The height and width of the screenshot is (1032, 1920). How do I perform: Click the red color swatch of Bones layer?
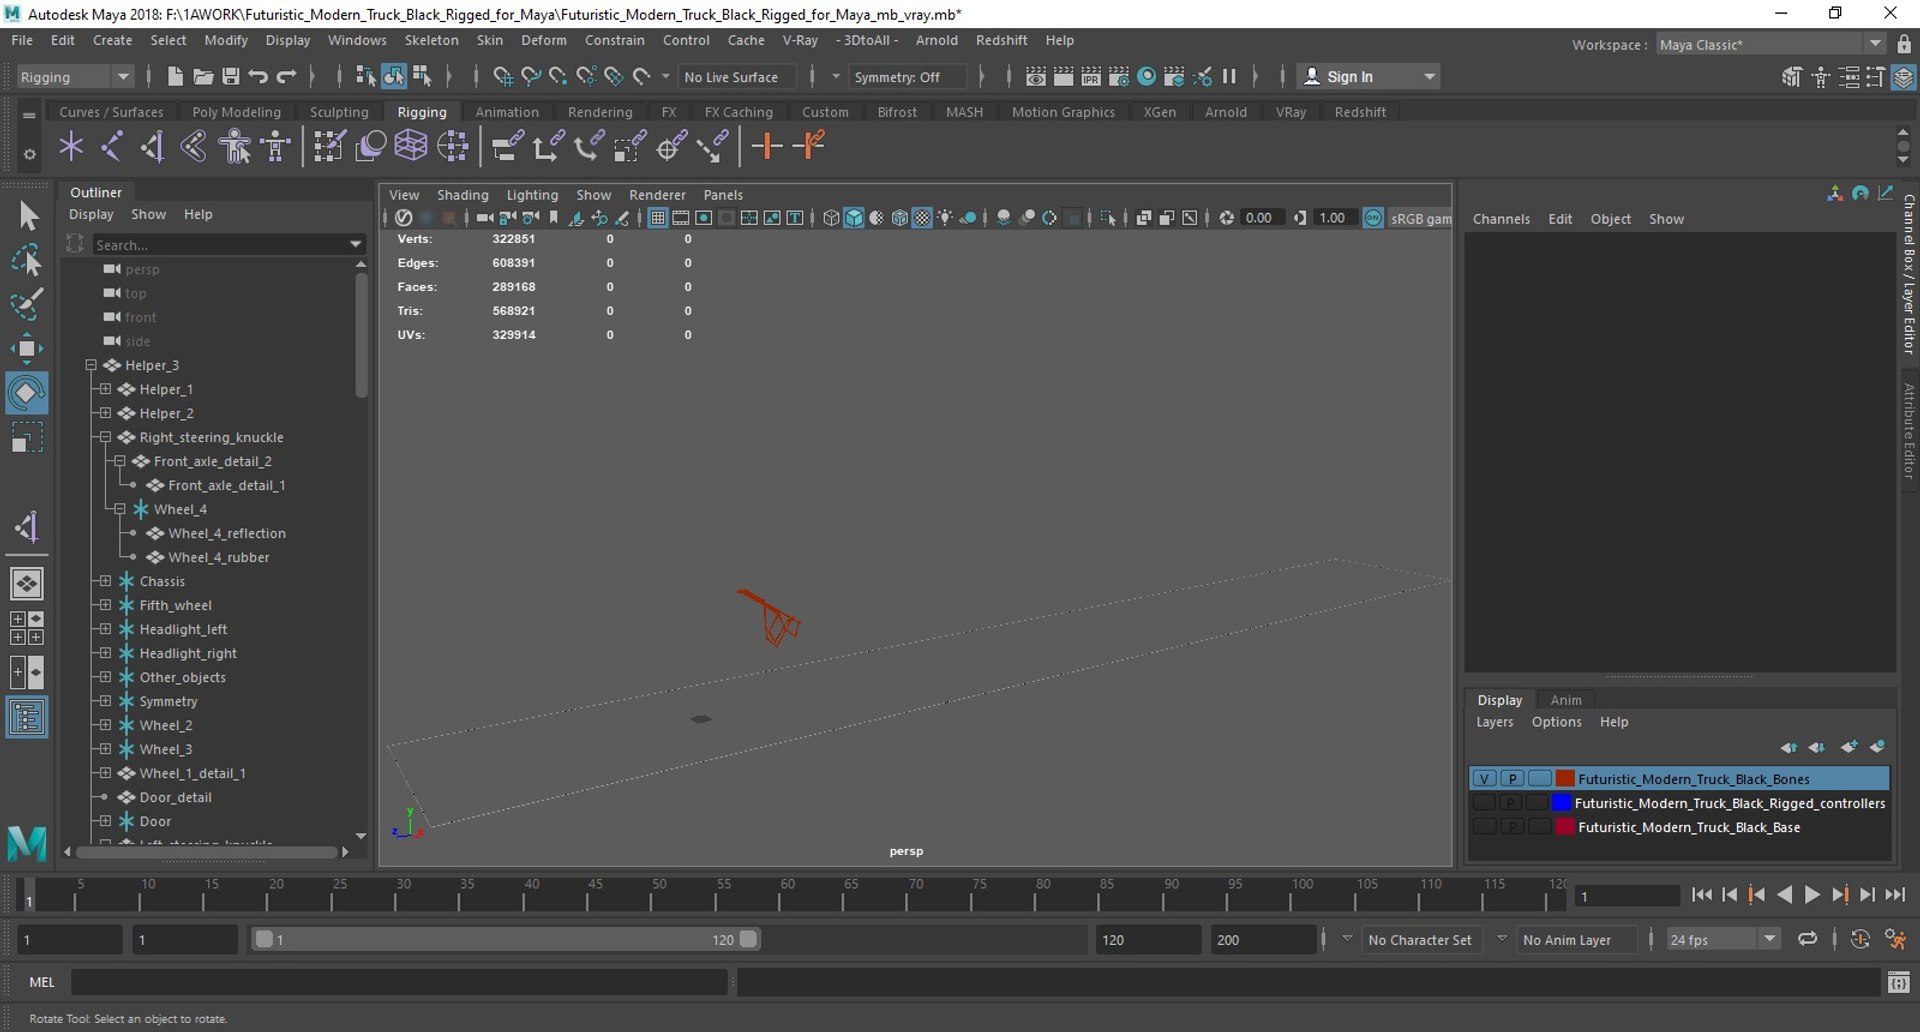1565,779
